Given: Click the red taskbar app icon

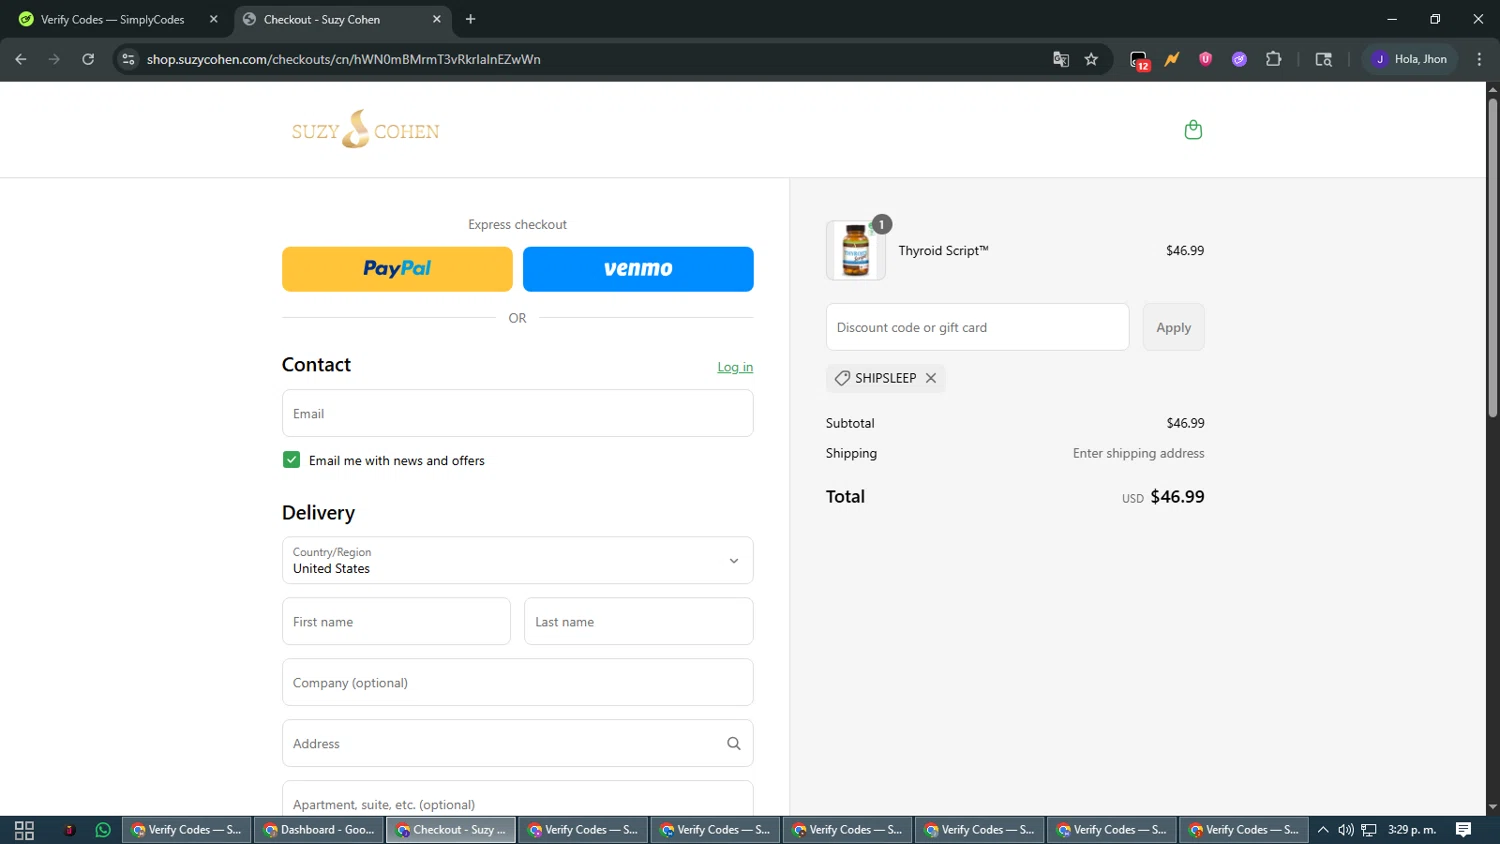Looking at the screenshot, I should click(x=69, y=830).
